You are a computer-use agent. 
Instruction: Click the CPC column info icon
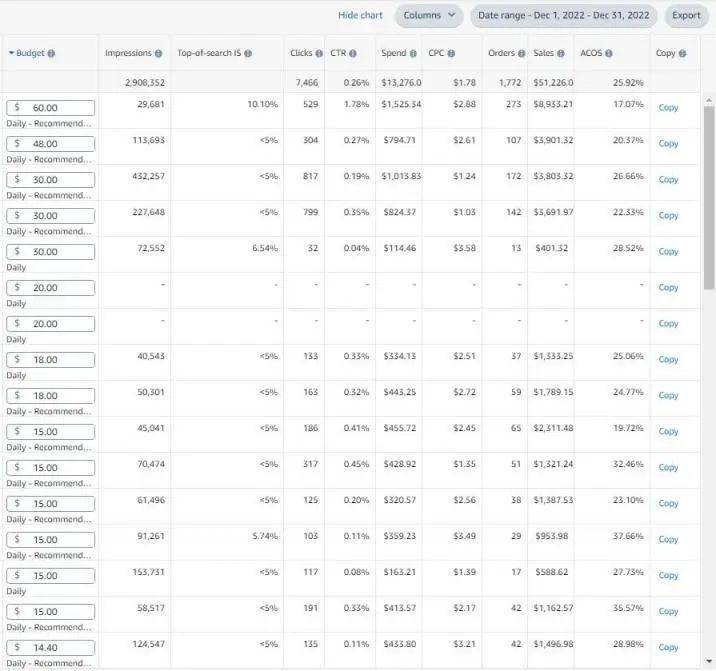click(451, 53)
